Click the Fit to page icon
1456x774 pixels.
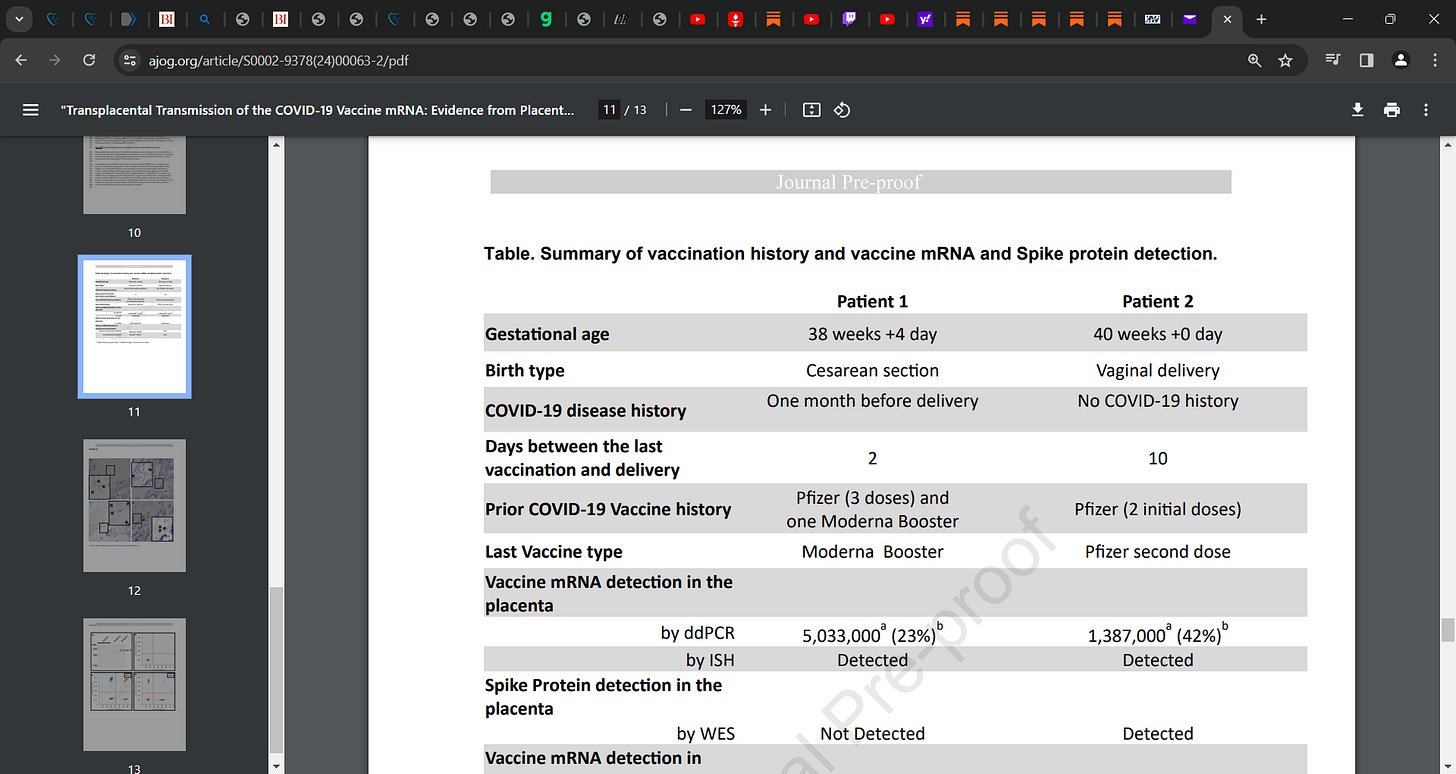(x=811, y=110)
